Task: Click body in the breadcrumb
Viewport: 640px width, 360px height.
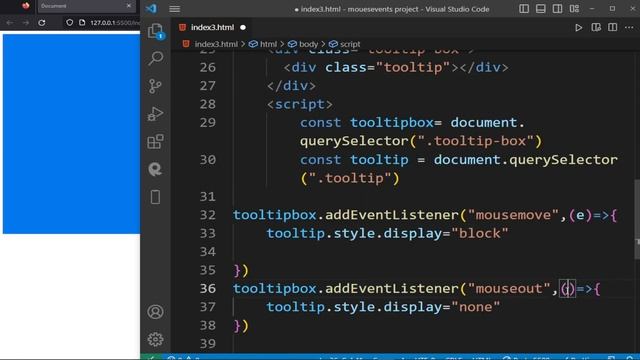Action: click(x=308, y=44)
